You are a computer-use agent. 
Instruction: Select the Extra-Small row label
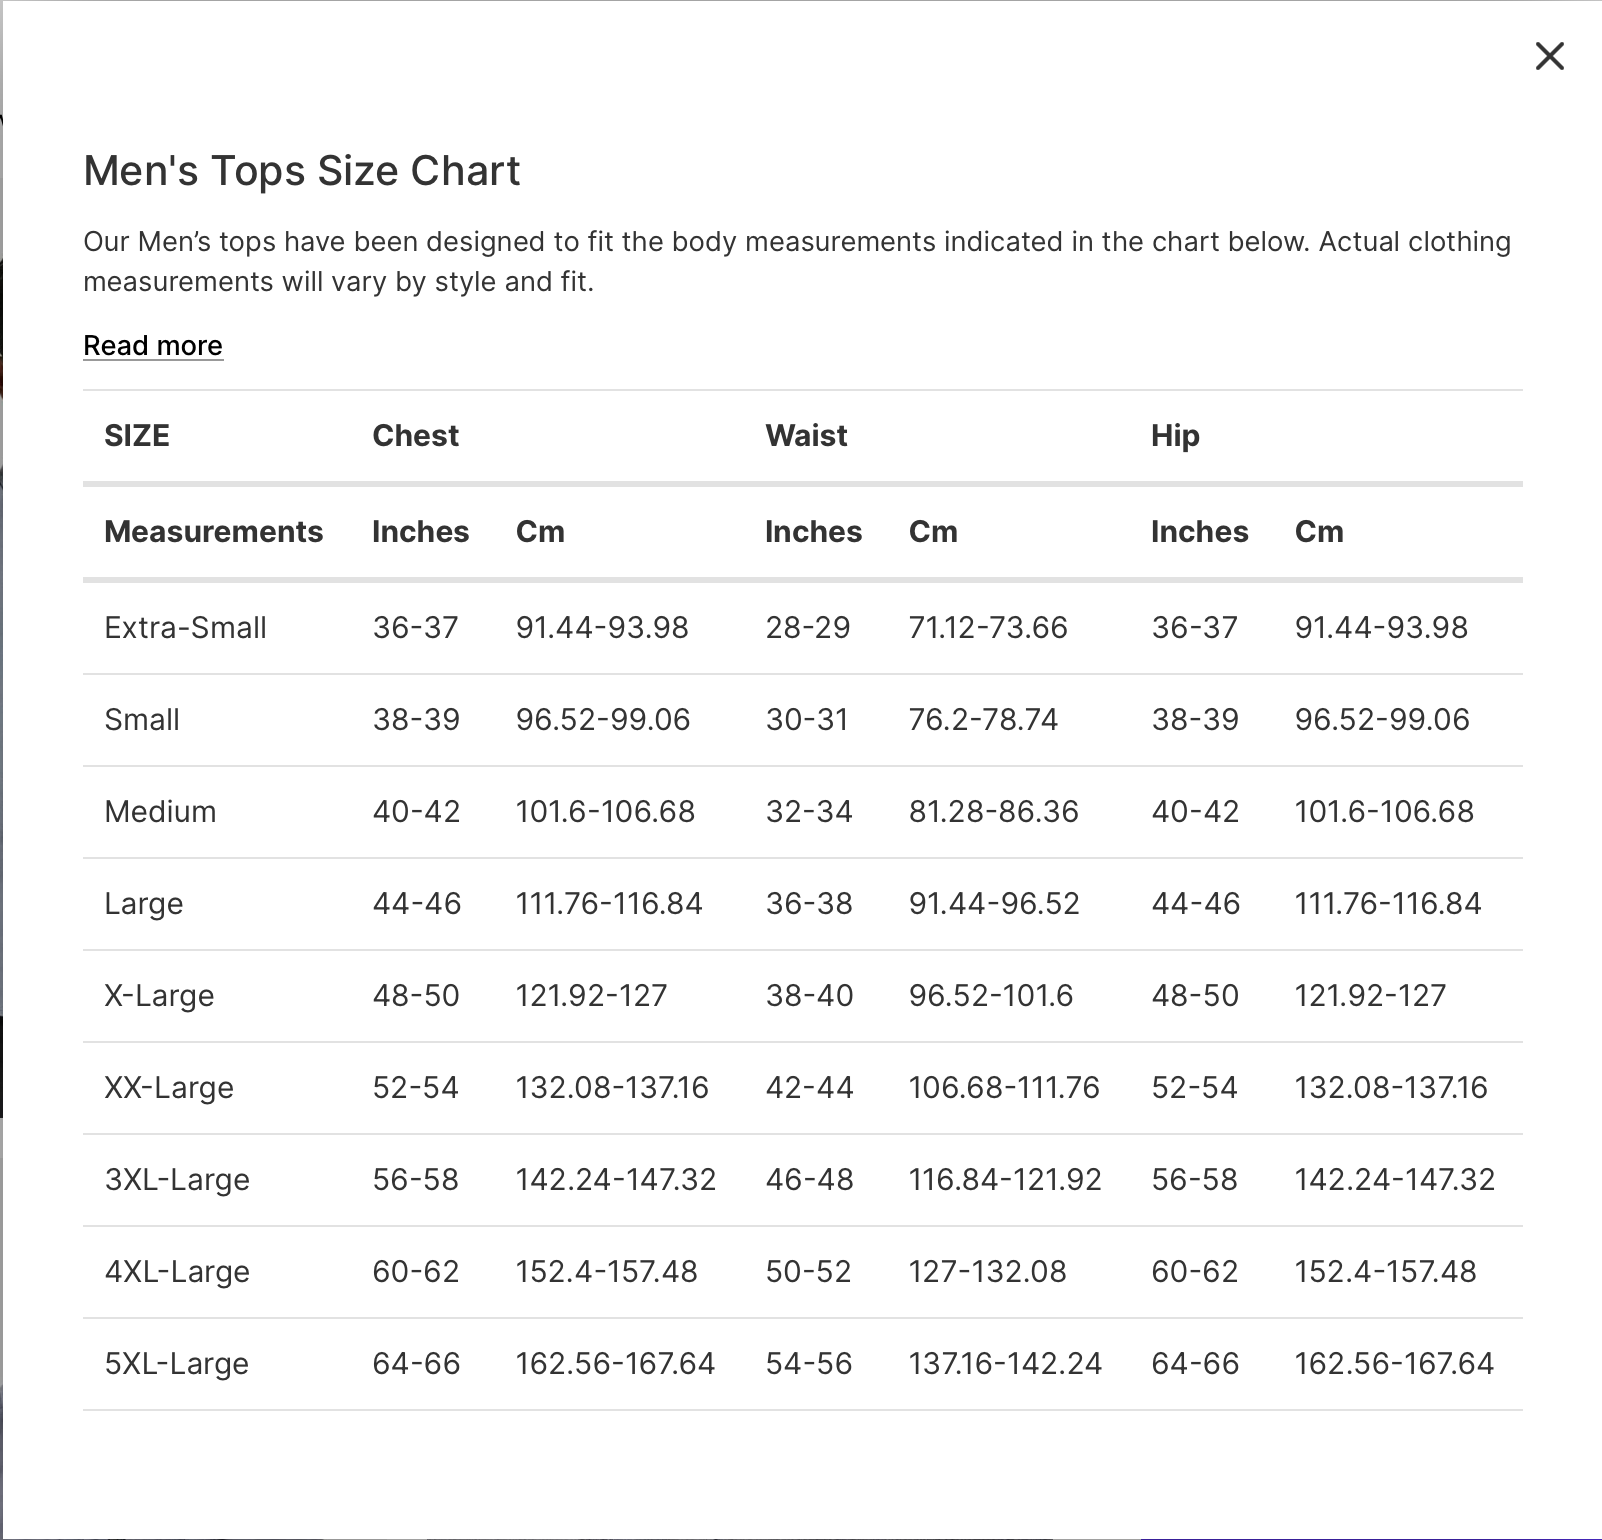(185, 628)
